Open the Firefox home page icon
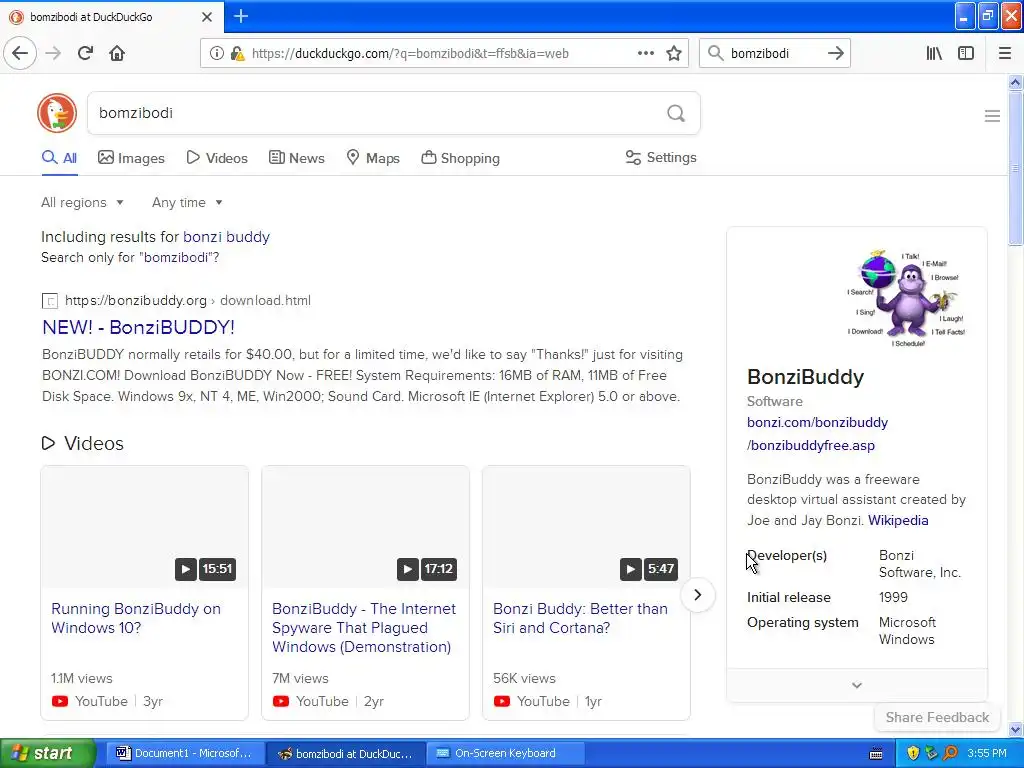 [117, 53]
